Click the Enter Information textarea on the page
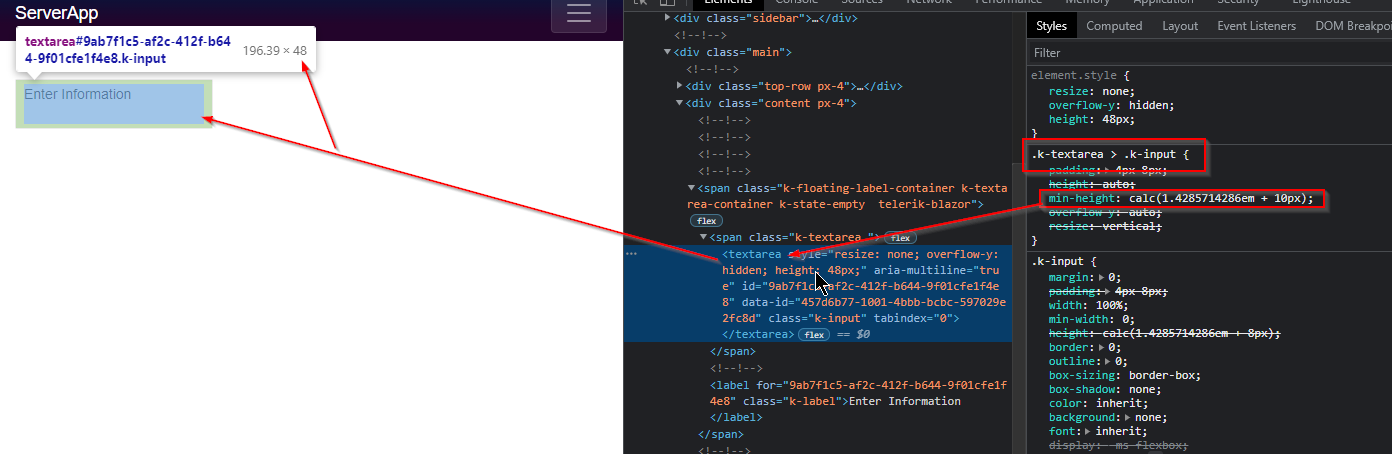The width and height of the screenshot is (1392, 454). (x=114, y=104)
